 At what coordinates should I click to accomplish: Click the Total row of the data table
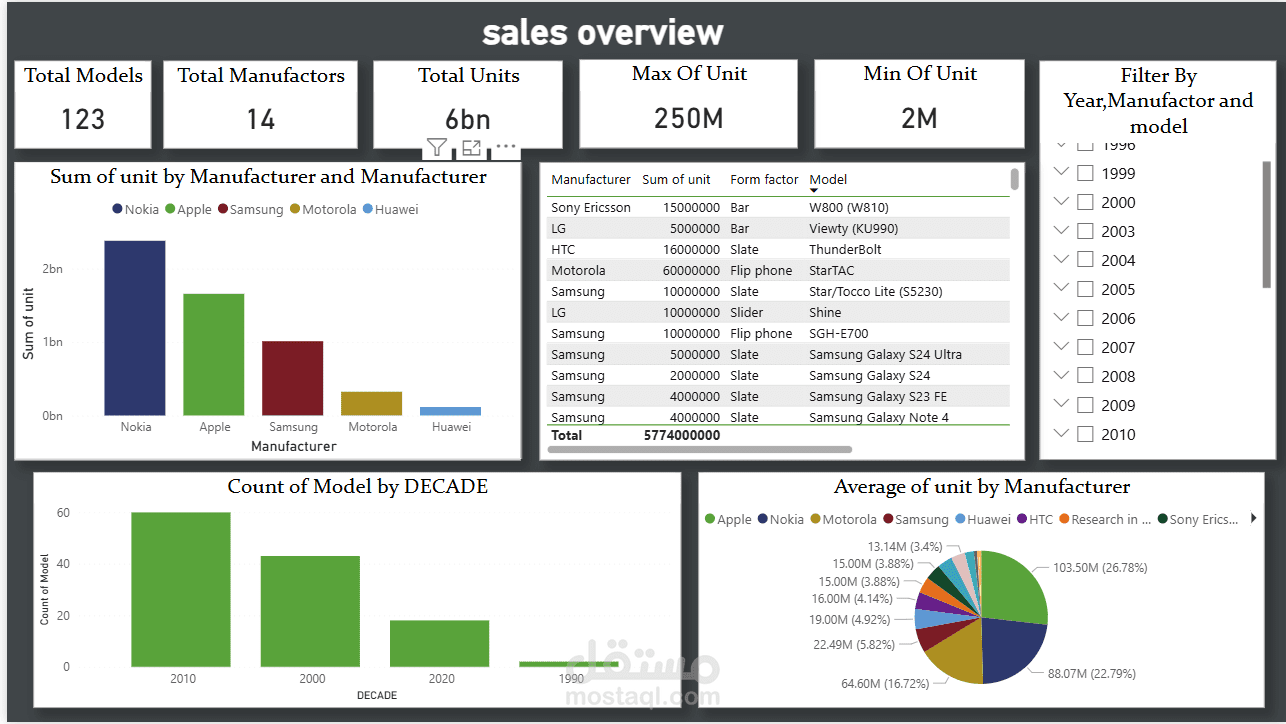700,435
